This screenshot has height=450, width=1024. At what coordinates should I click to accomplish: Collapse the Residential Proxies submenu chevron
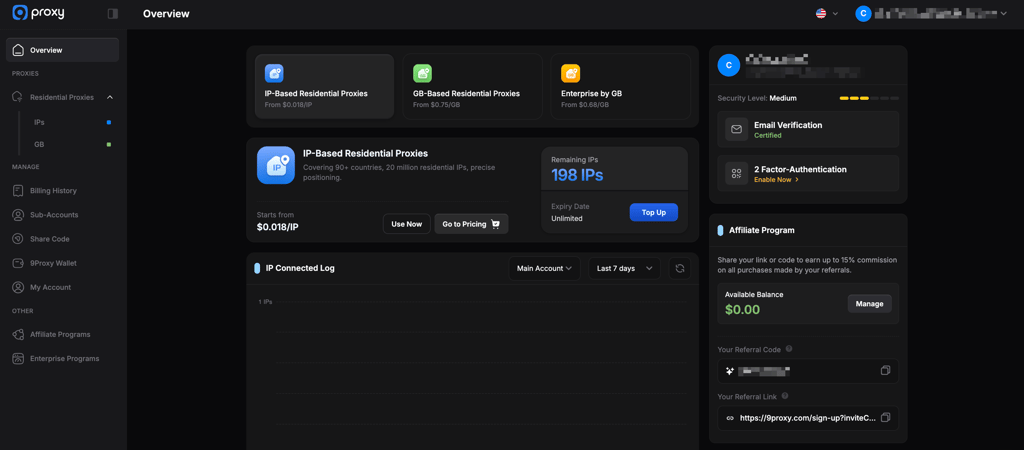(x=110, y=97)
